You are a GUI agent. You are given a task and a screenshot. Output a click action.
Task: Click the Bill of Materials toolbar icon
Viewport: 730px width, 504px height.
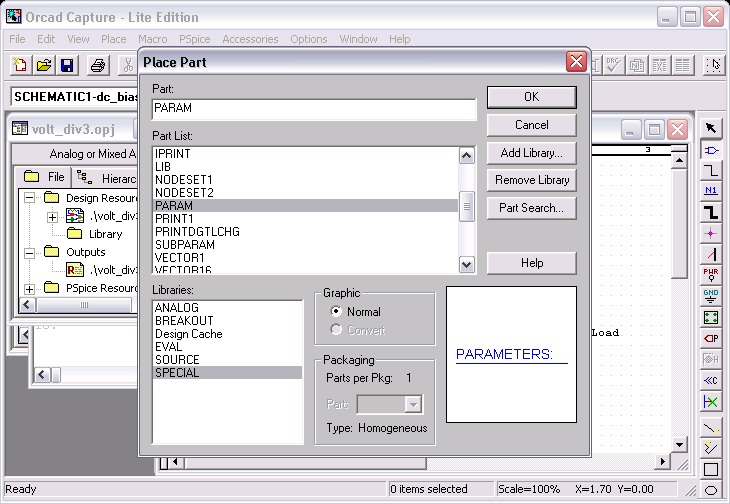[x=683, y=65]
